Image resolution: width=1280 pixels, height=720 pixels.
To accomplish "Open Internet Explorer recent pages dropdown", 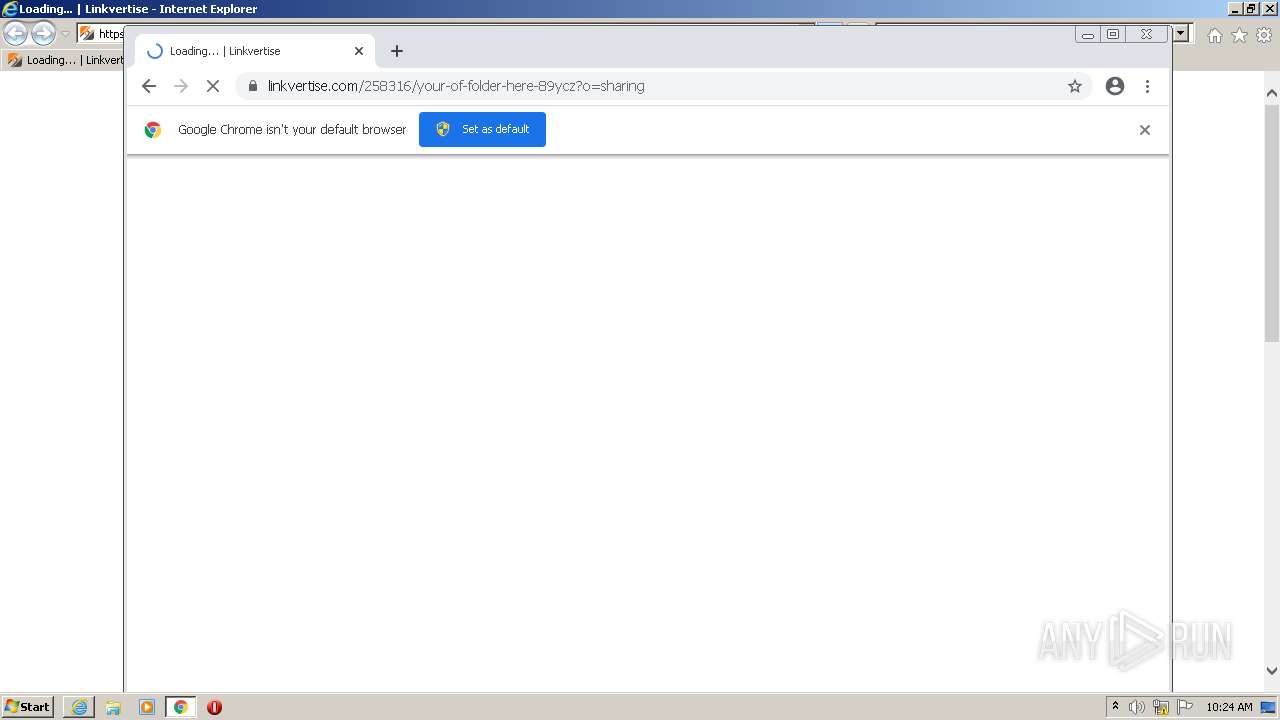I will click(x=65, y=34).
